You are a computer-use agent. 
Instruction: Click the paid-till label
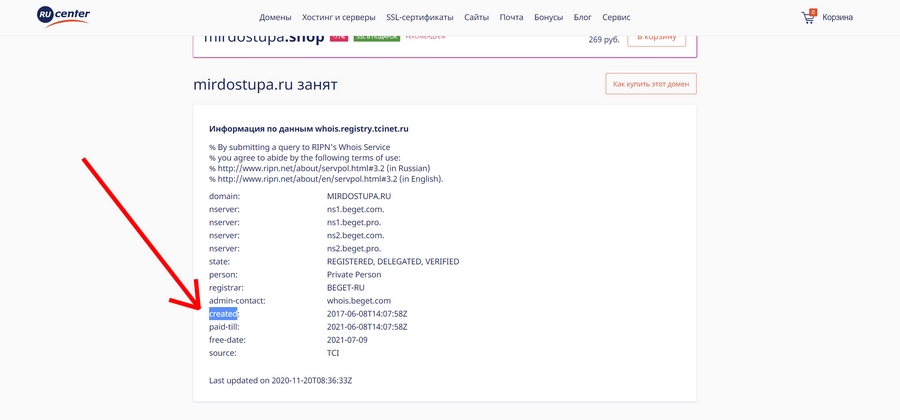(x=224, y=327)
